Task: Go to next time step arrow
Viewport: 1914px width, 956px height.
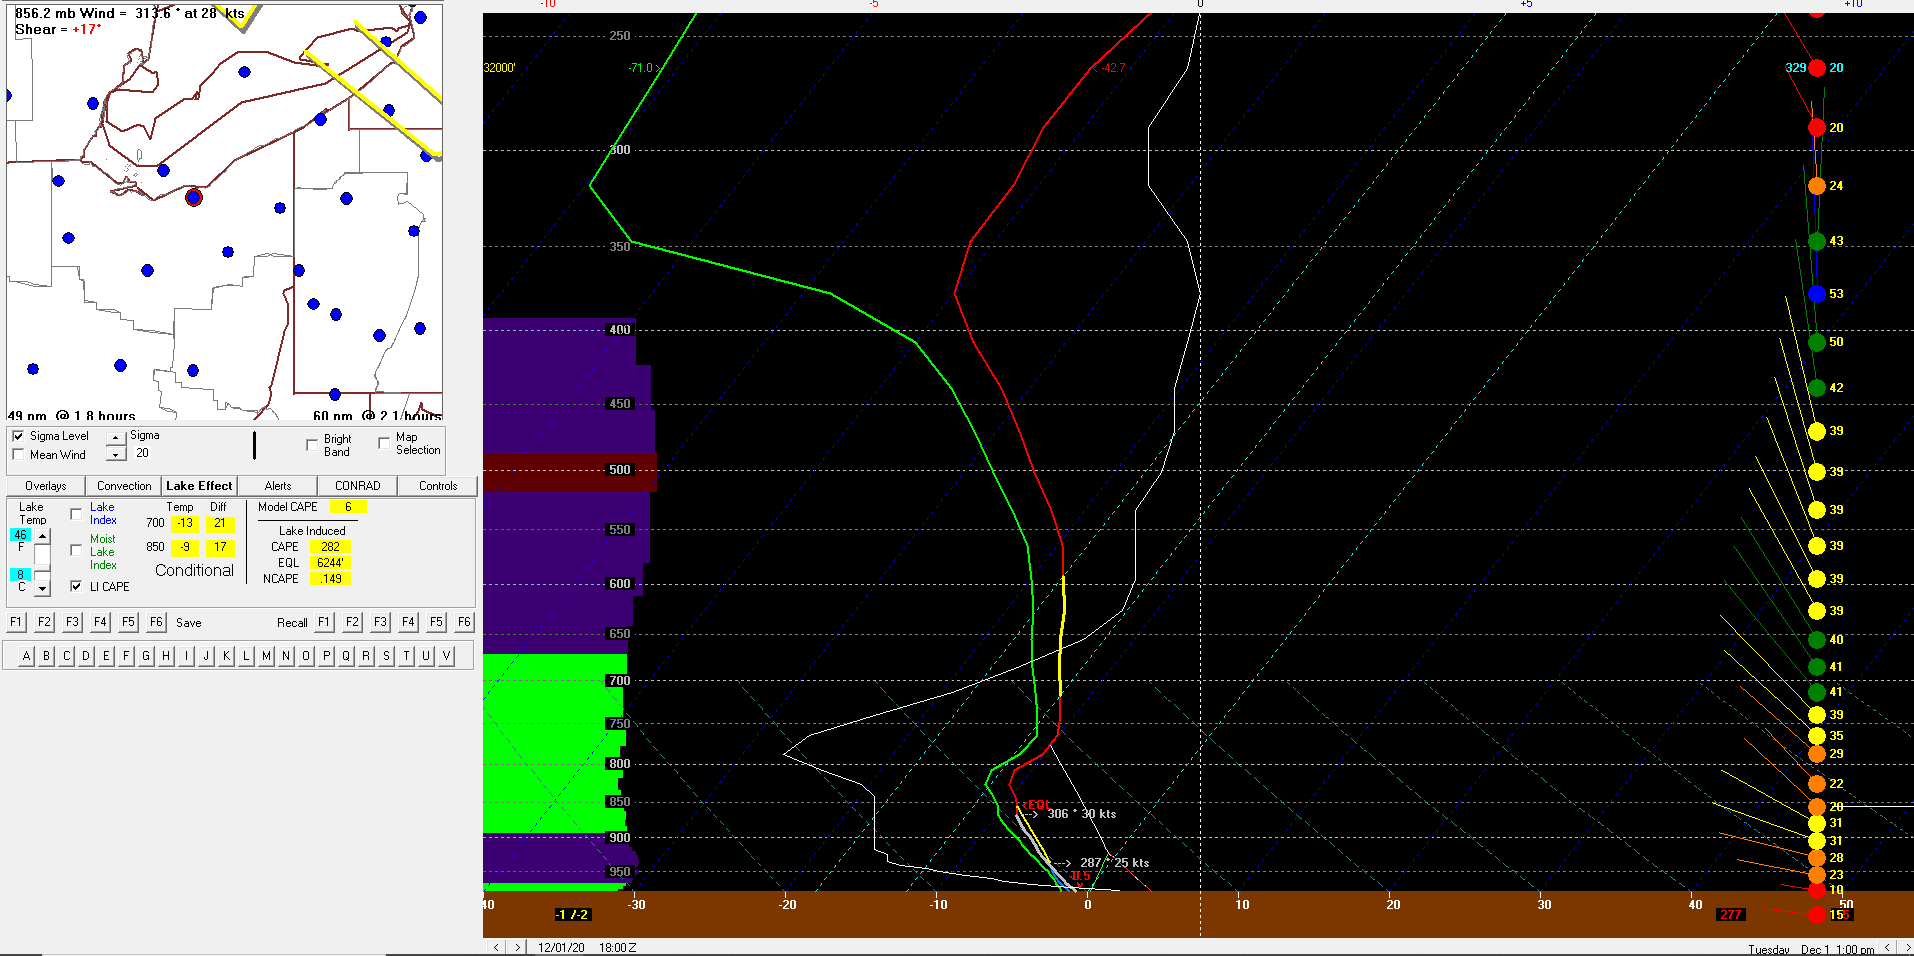Action: coord(517,947)
